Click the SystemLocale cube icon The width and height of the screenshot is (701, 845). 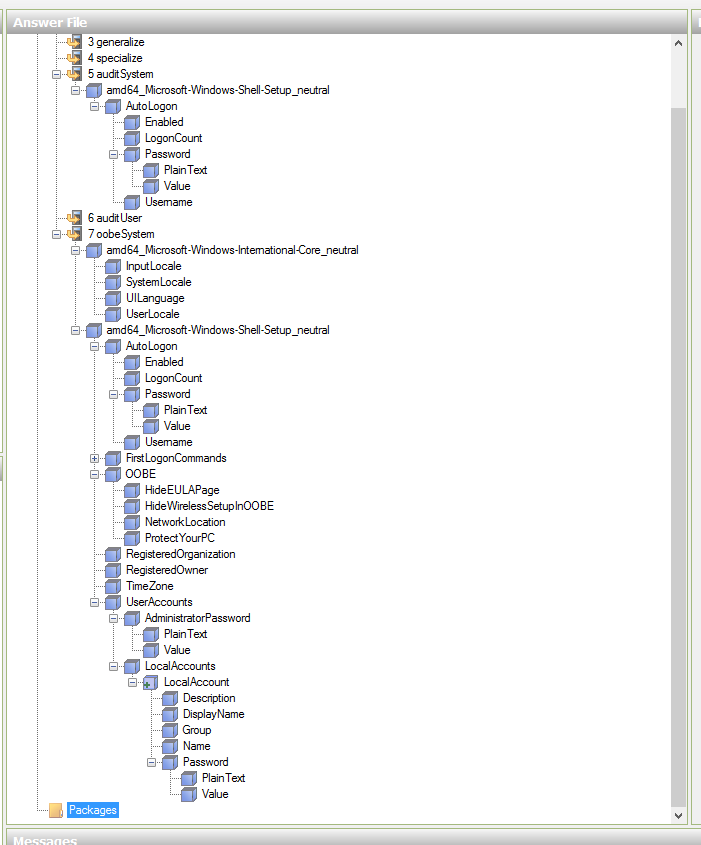[x=113, y=282]
